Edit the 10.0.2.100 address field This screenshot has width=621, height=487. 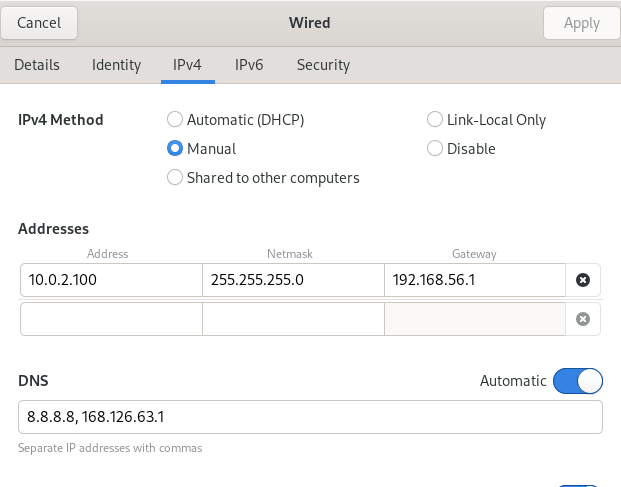pos(111,280)
